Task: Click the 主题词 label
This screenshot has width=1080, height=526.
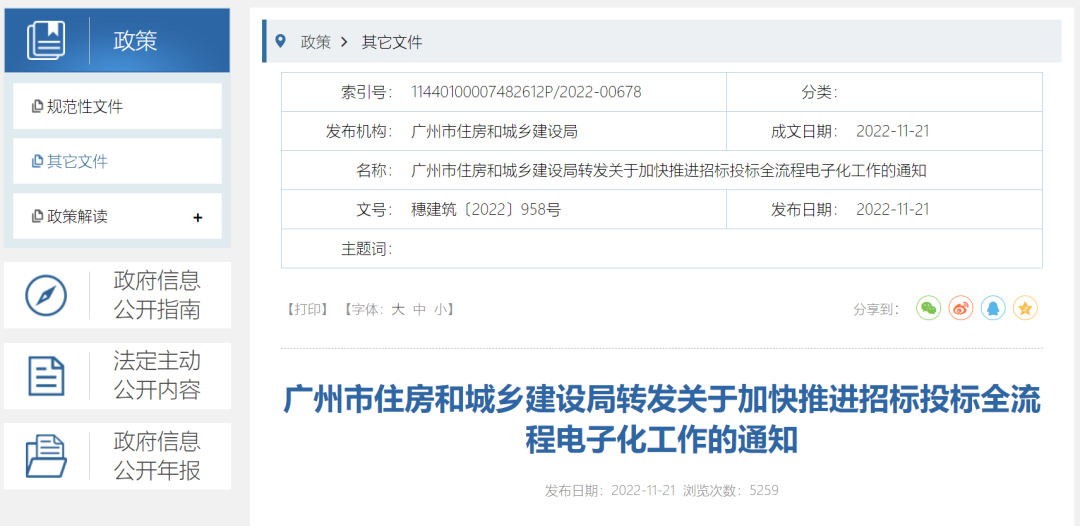Action: [x=366, y=249]
